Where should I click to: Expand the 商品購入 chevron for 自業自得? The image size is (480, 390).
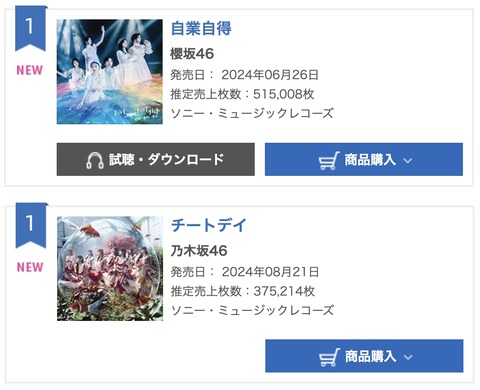[407, 161]
